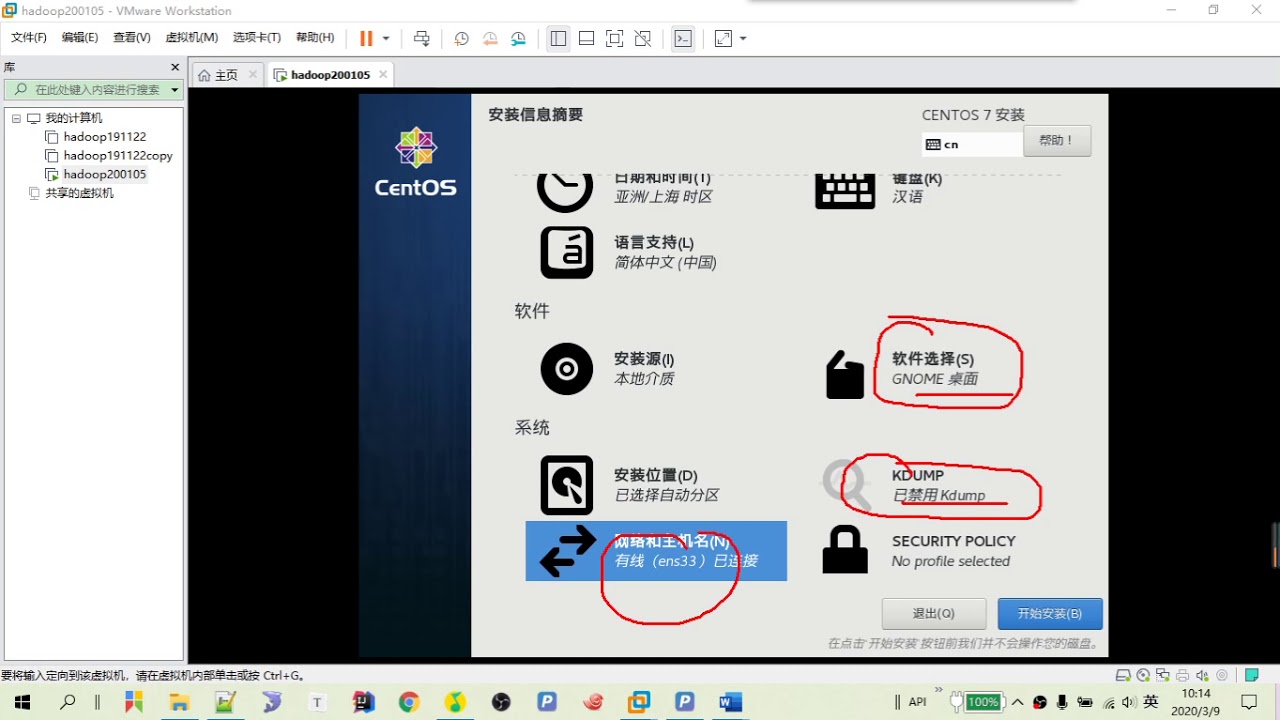Open Word from the taskbar
Screen dimensions: 1280x720
pos(731,702)
